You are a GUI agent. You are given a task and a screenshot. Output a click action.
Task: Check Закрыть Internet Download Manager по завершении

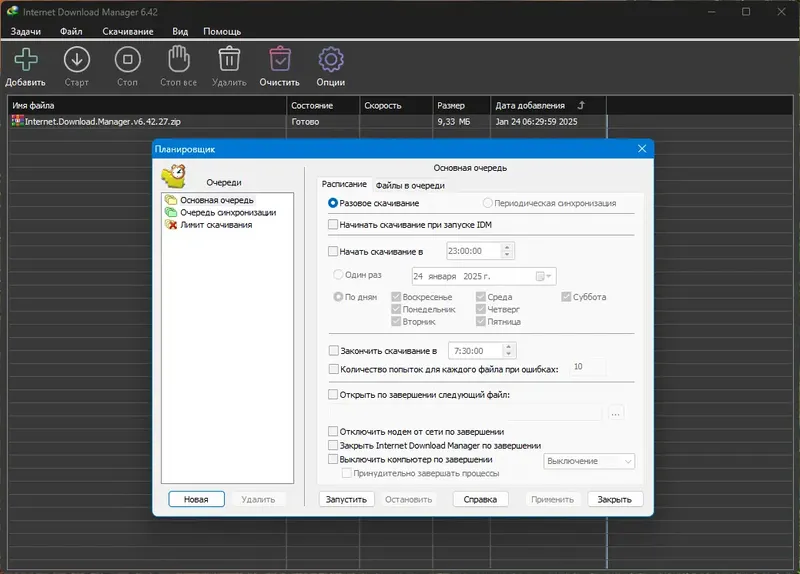[333, 445]
